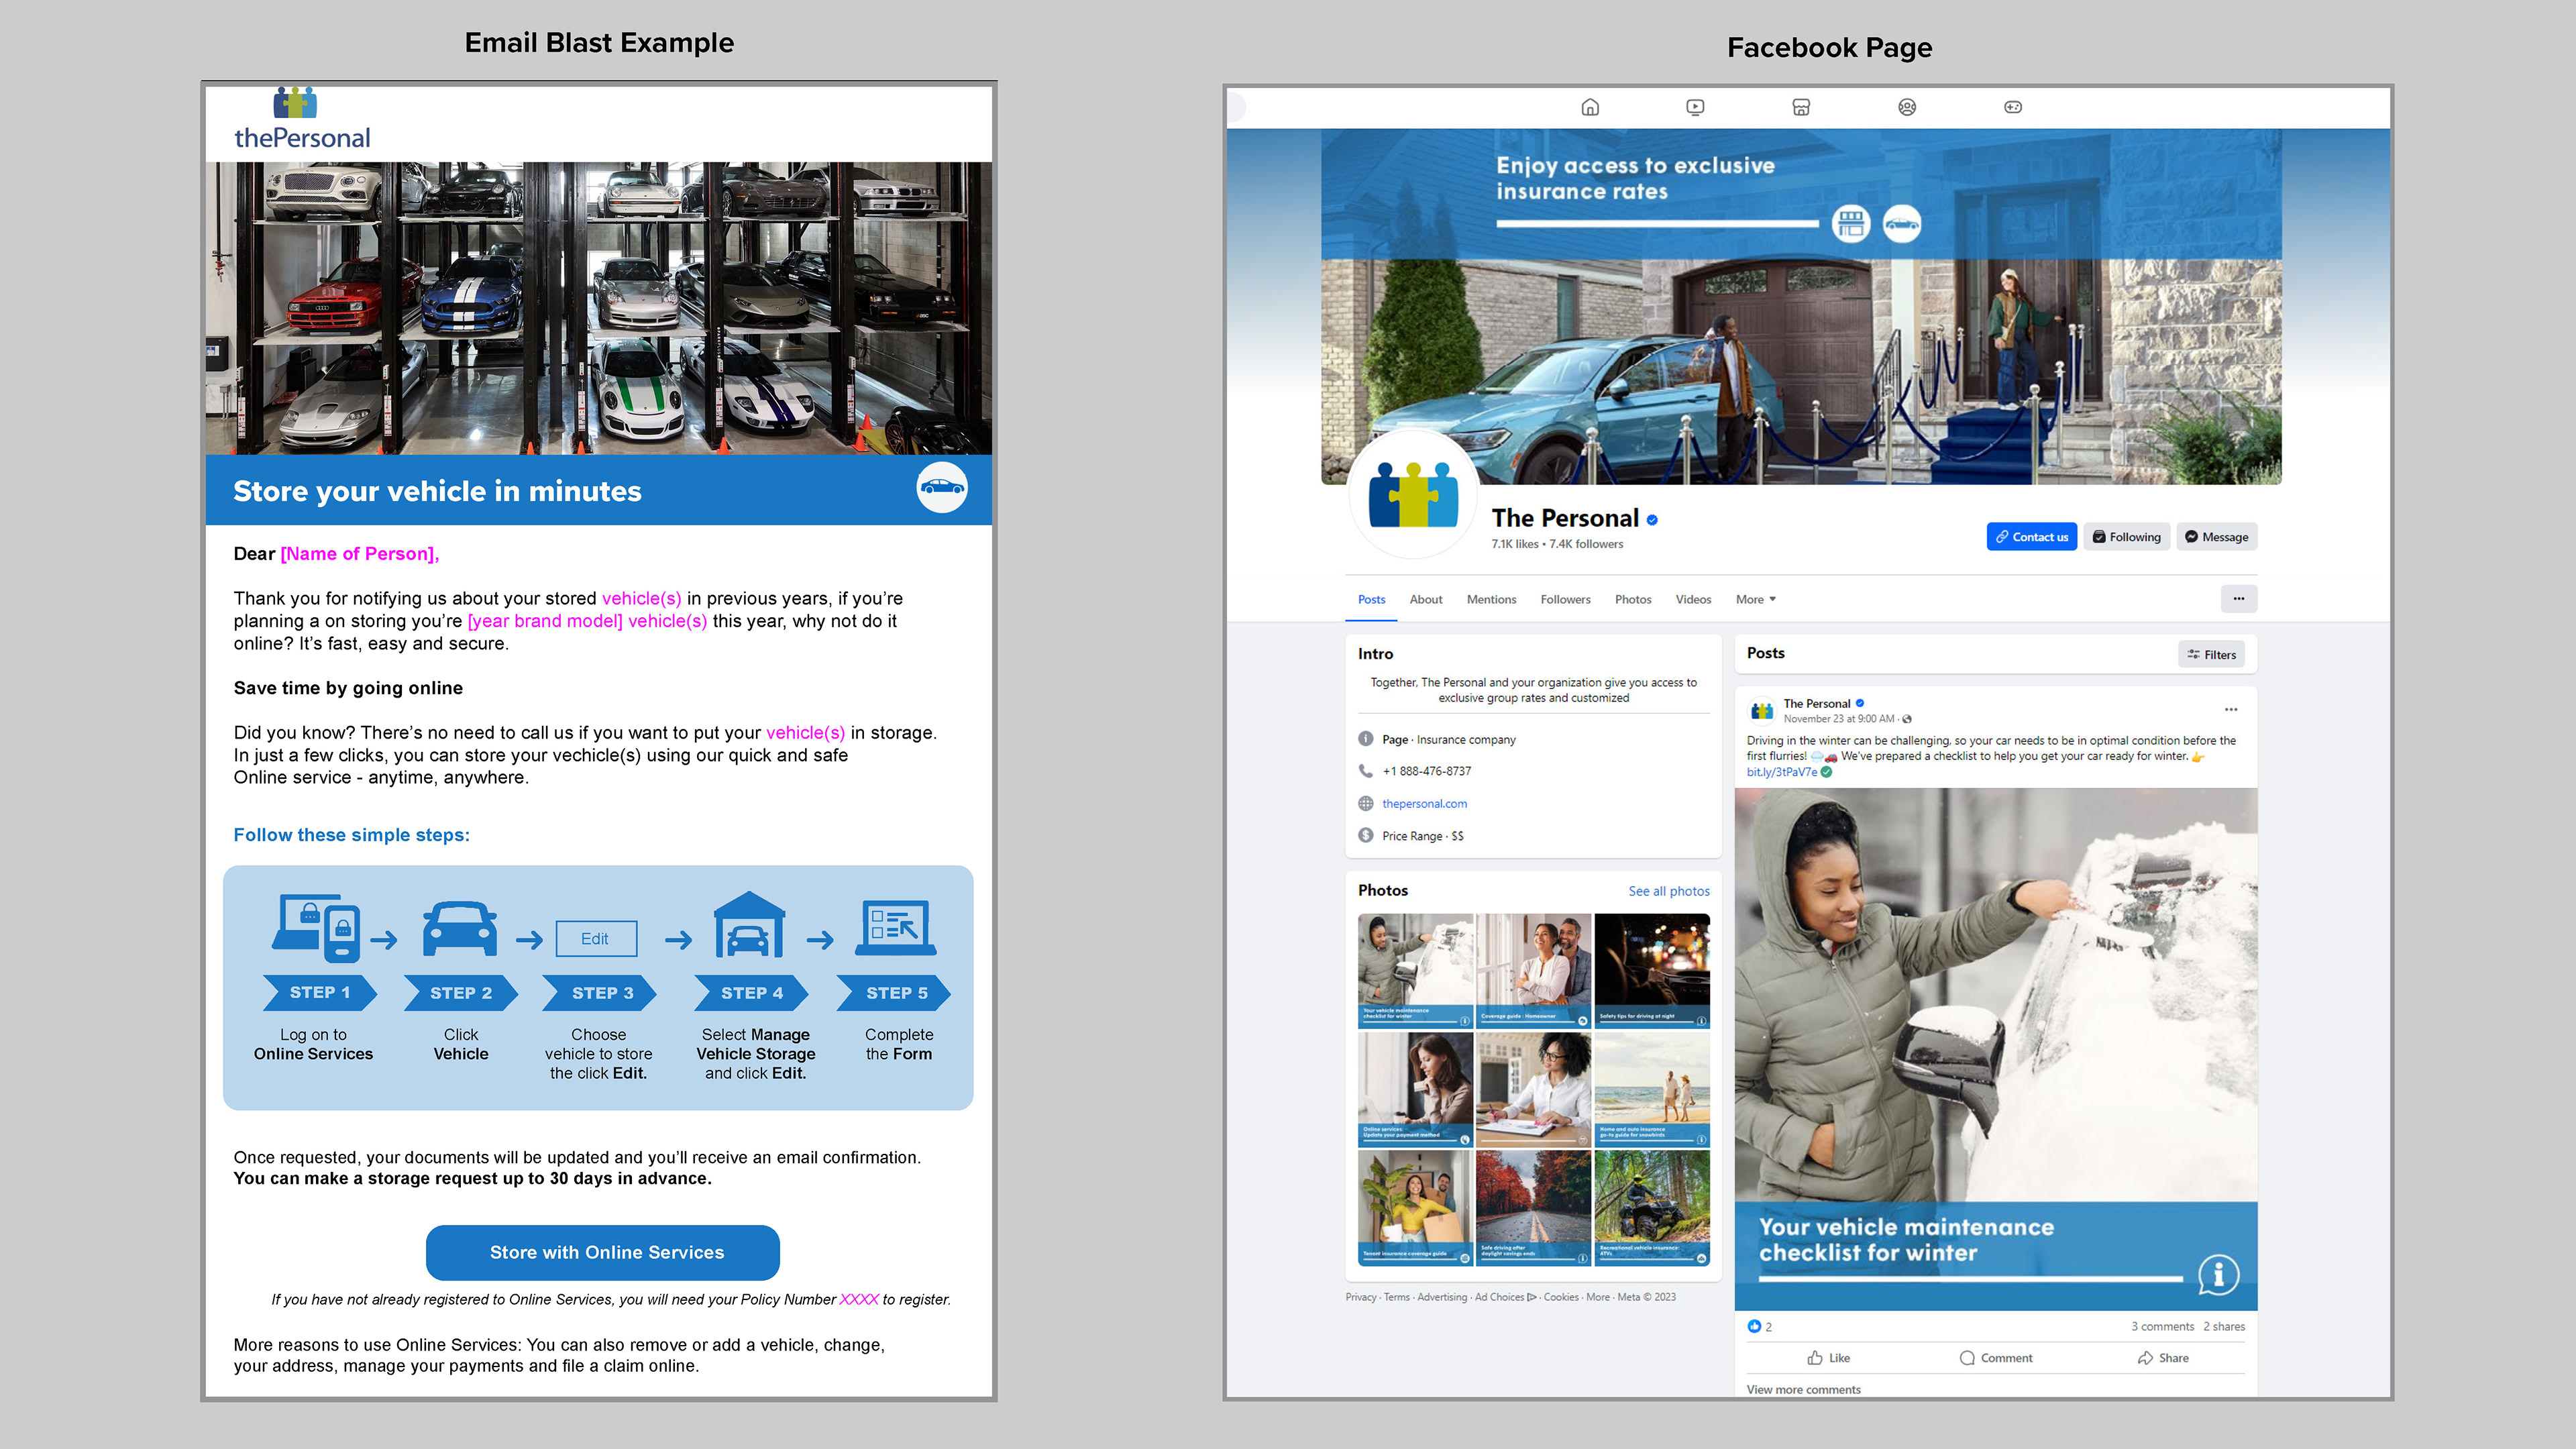
Task: Click the Facebook Home icon
Action: click(1589, 107)
